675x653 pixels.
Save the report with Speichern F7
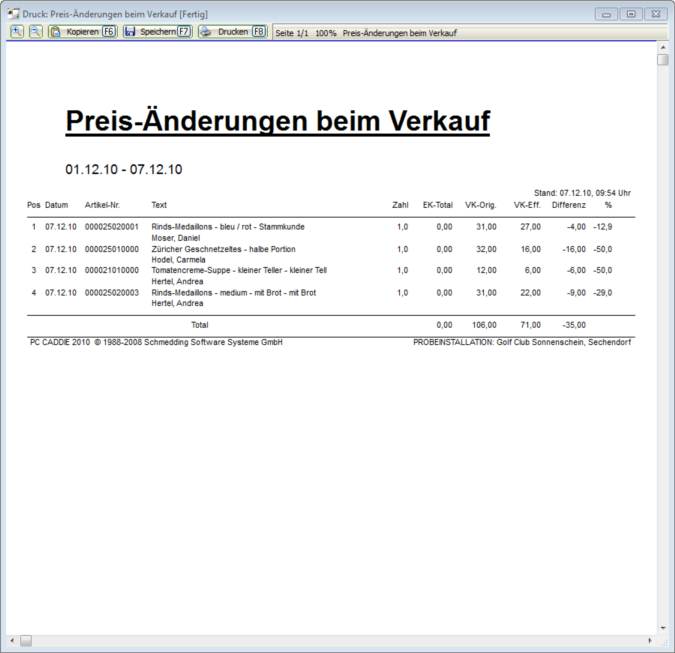click(158, 32)
